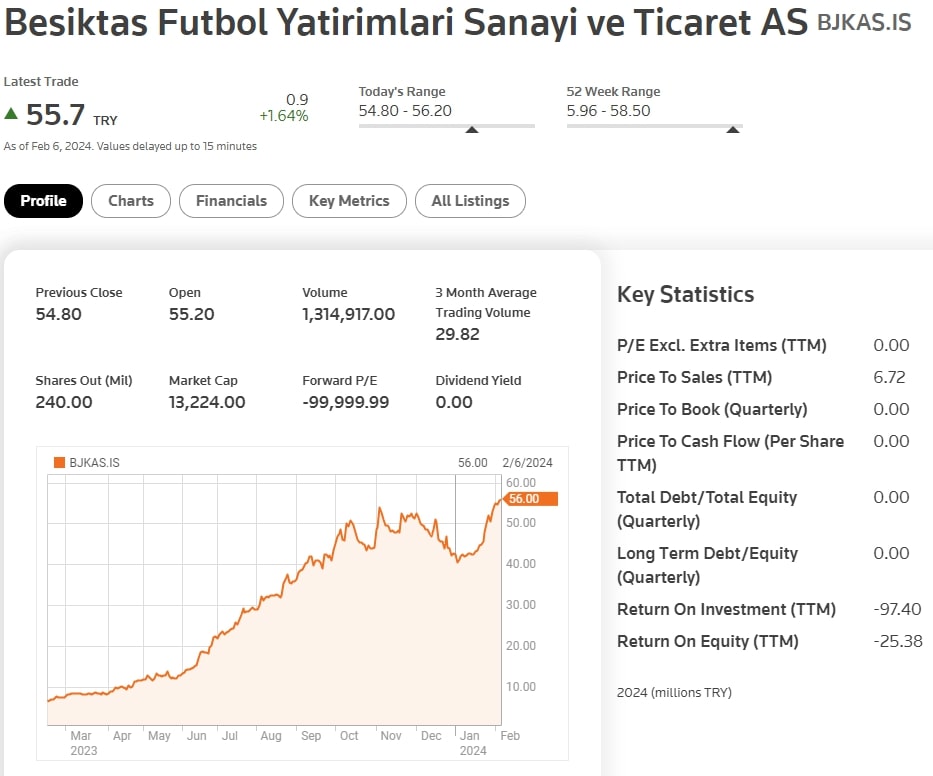Screen dimensions: 933x776
Task: Click the 30.00 label on price axis
Action: [x=521, y=605]
